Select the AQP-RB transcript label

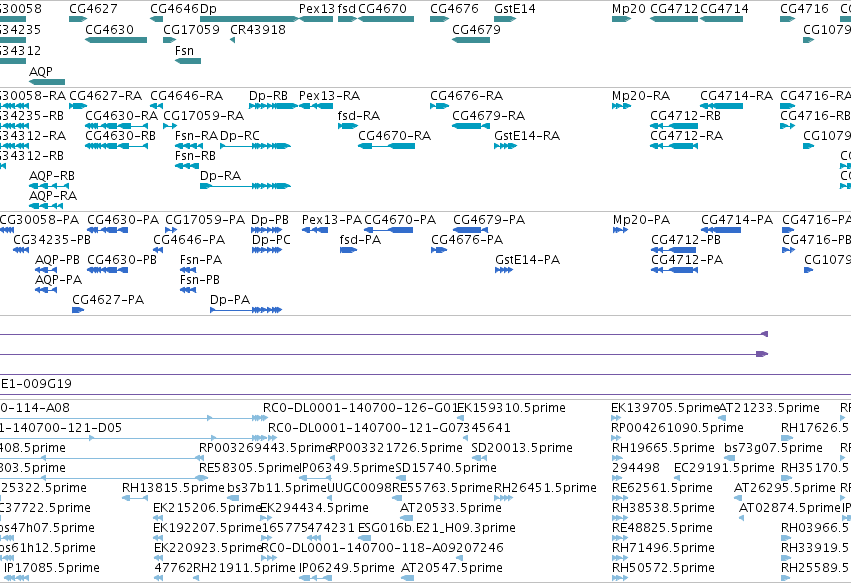pyautogui.click(x=52, y=176)
